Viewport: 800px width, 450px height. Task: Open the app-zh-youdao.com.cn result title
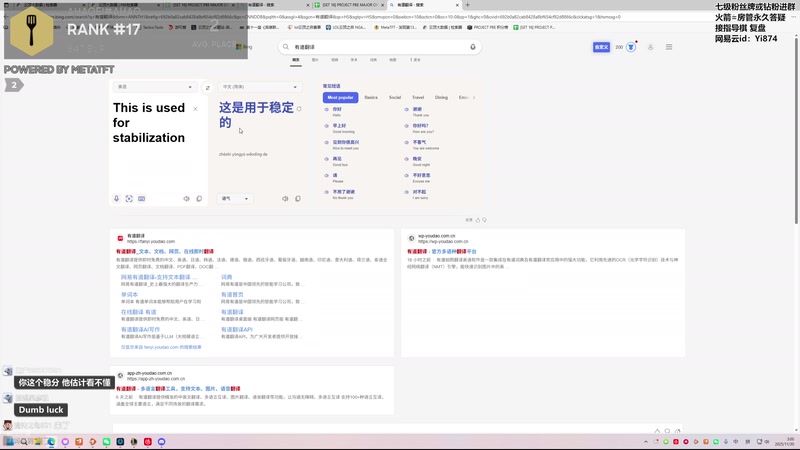pos(178,389)
